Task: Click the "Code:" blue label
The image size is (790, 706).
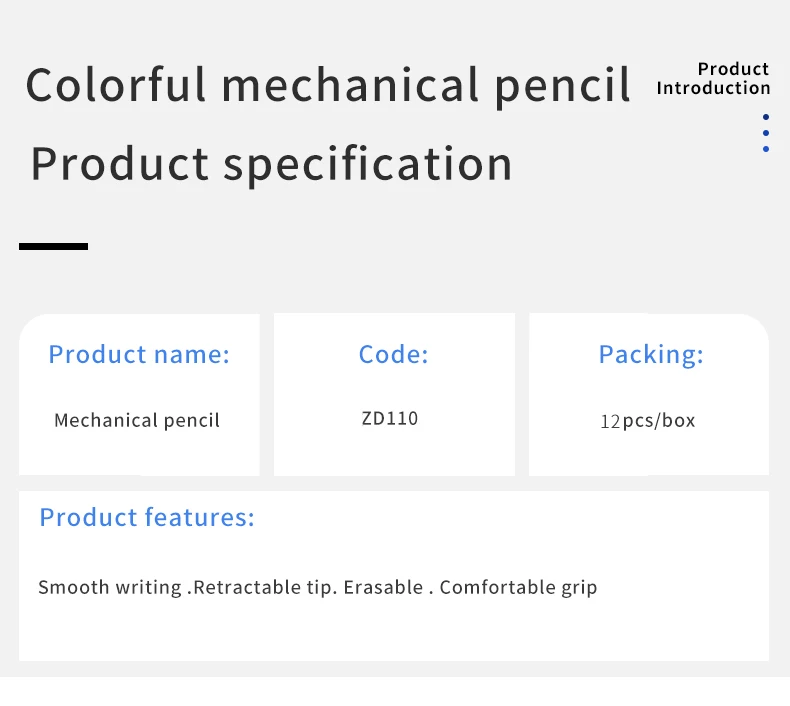Action: [393, 354]
